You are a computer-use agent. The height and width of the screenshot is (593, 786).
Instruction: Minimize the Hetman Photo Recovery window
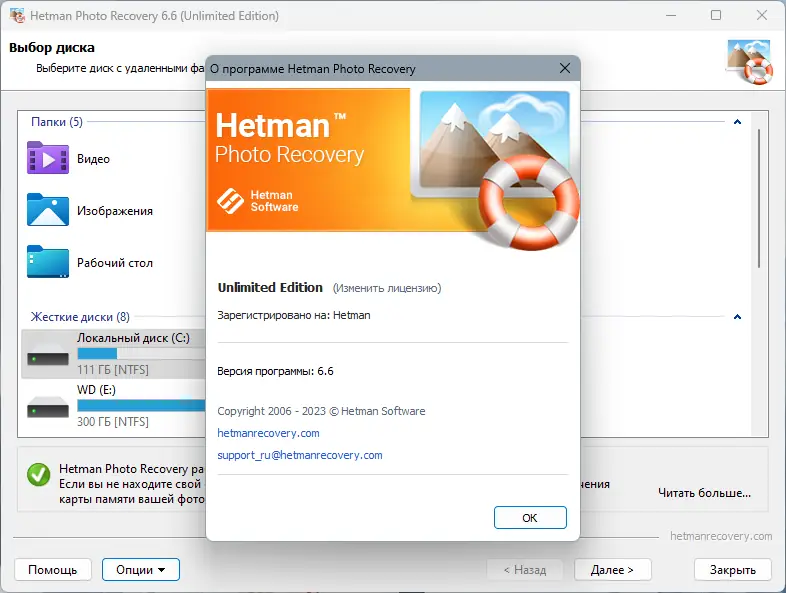[x=671, y=16]
